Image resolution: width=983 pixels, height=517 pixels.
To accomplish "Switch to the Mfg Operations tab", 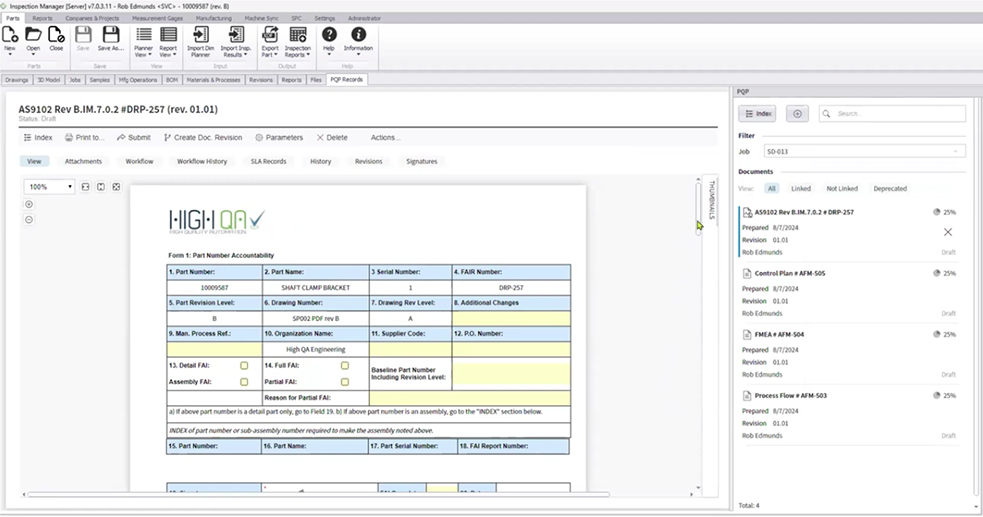I will [x=138, y=80].
